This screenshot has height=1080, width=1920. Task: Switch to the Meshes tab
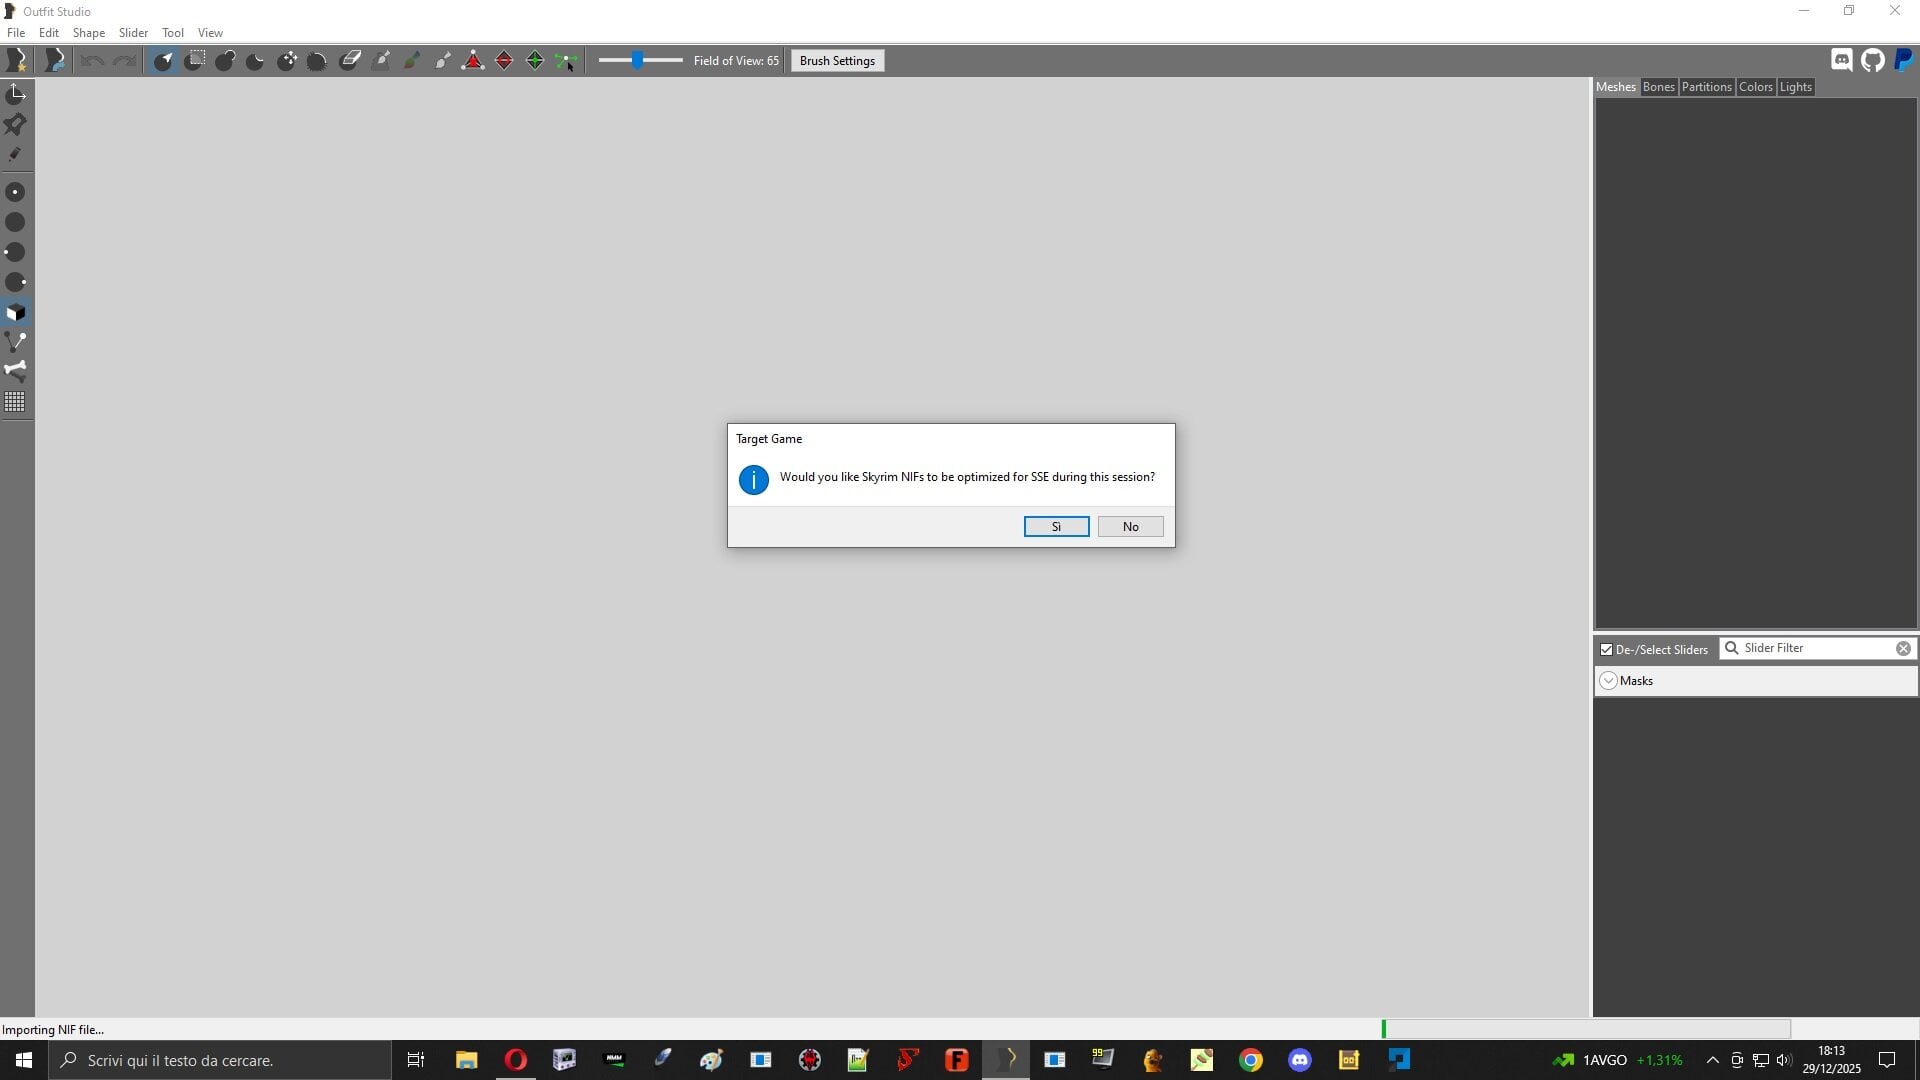(1616, 87)
